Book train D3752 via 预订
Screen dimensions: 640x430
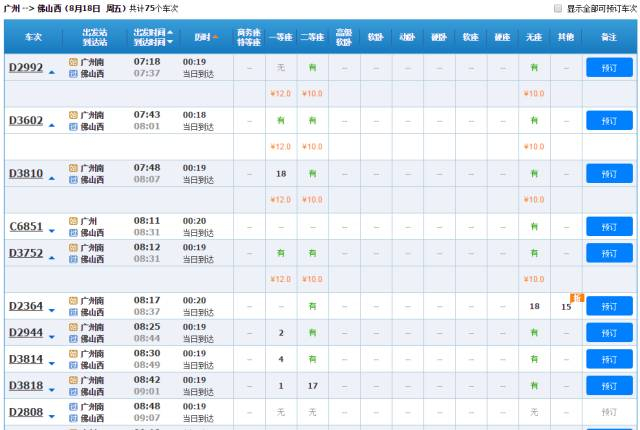pyautogui.click(x=609, y=253)
